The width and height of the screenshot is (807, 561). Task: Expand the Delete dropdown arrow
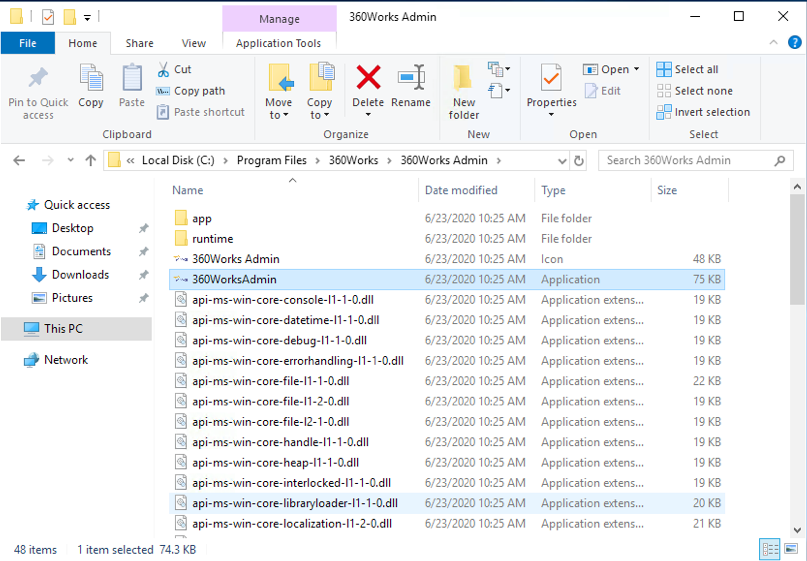pyautogui.click(x=368, y=114)
